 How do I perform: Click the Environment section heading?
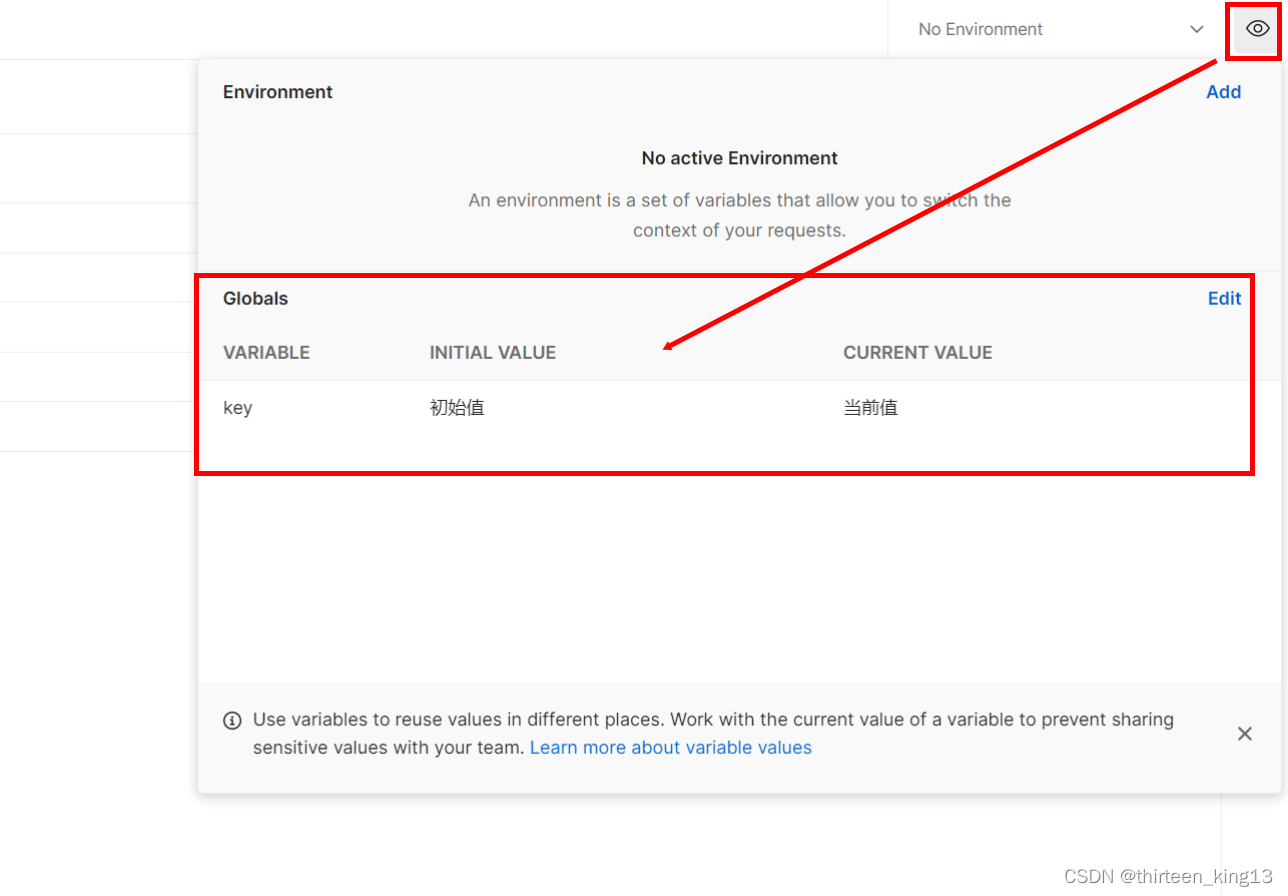tap(277, 92)
